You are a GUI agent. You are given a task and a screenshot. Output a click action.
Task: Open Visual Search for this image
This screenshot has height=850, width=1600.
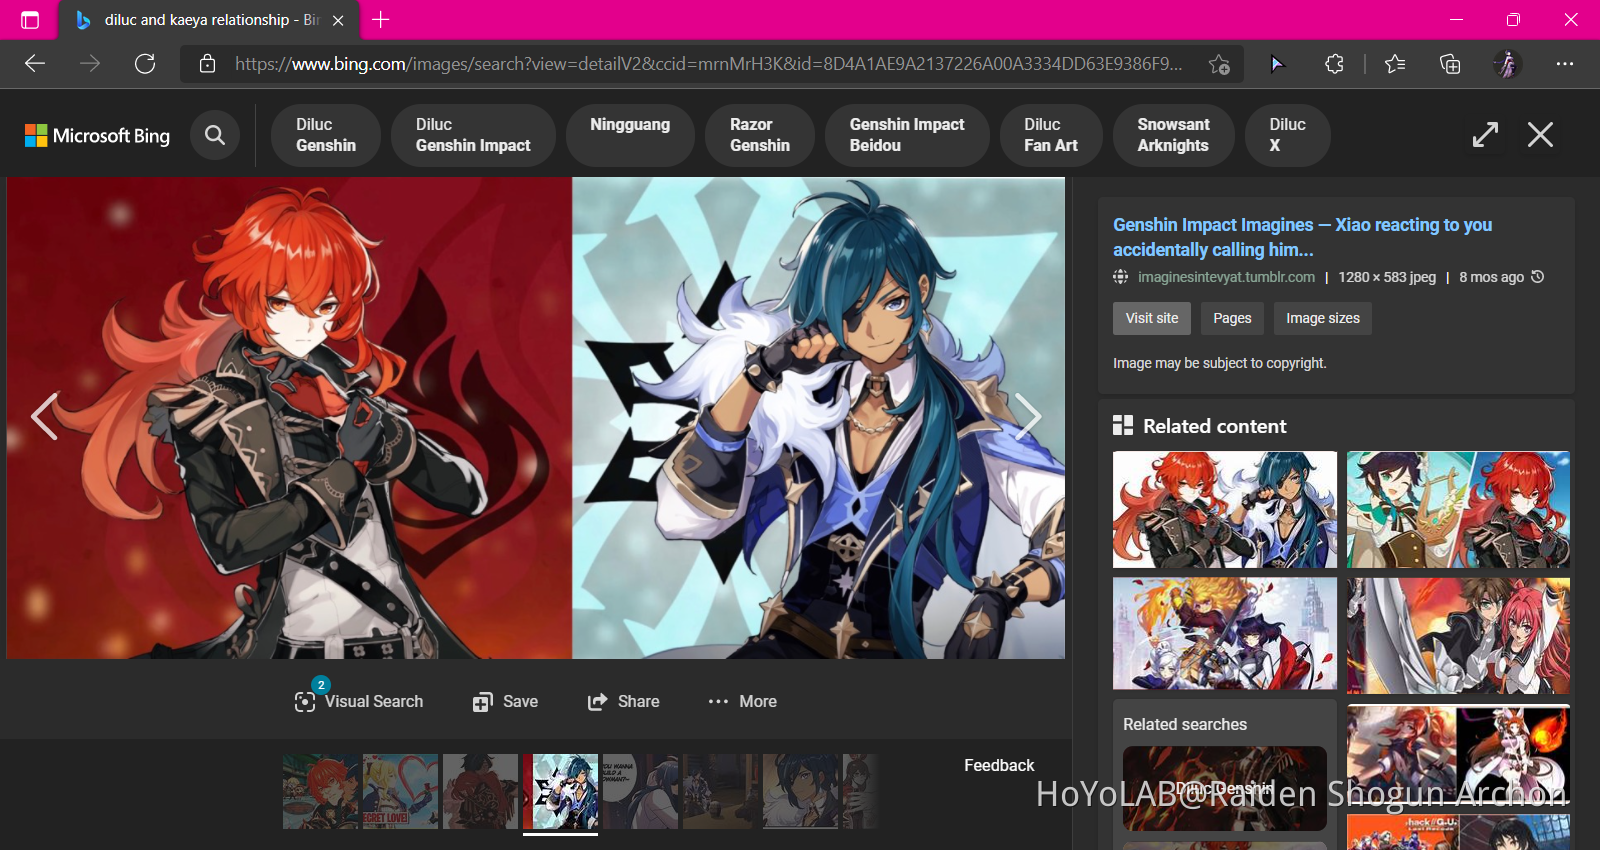point(360,702)
